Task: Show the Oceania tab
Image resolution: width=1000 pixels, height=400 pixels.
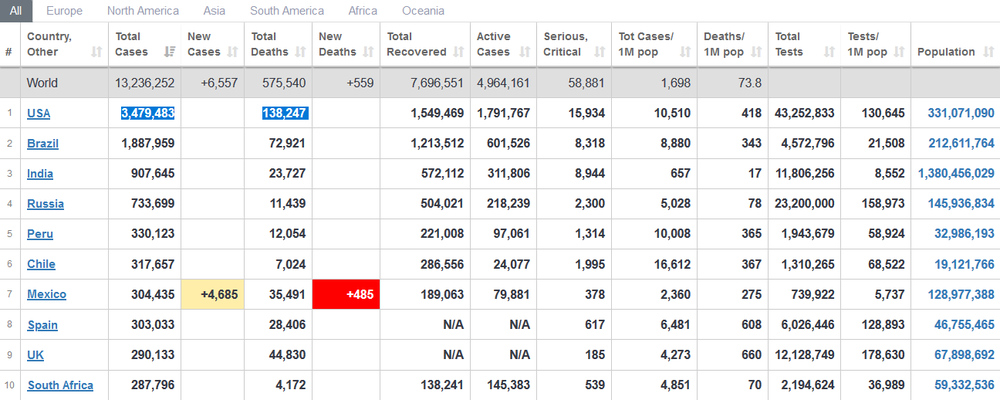Action: 423,11
